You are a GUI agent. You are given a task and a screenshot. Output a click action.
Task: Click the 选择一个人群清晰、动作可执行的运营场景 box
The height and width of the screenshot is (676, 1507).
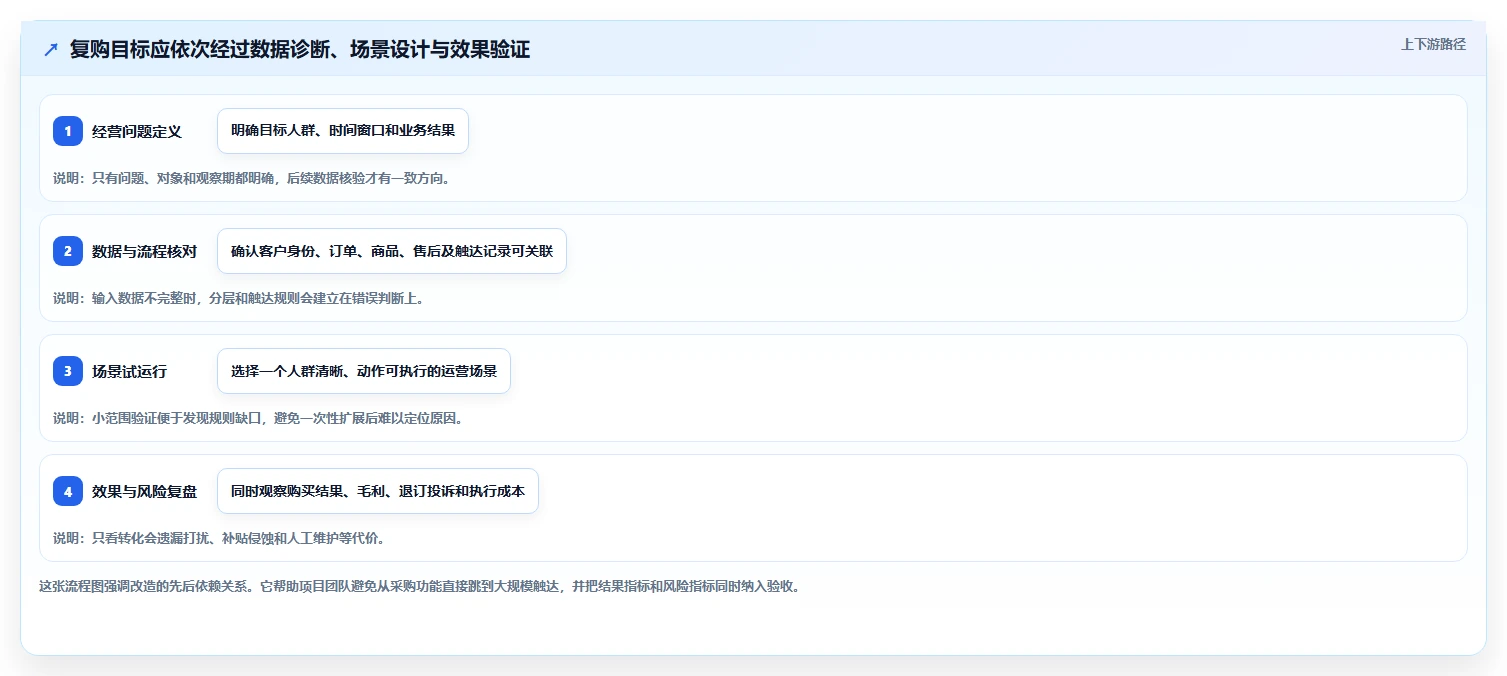click(x=364, y=371)
